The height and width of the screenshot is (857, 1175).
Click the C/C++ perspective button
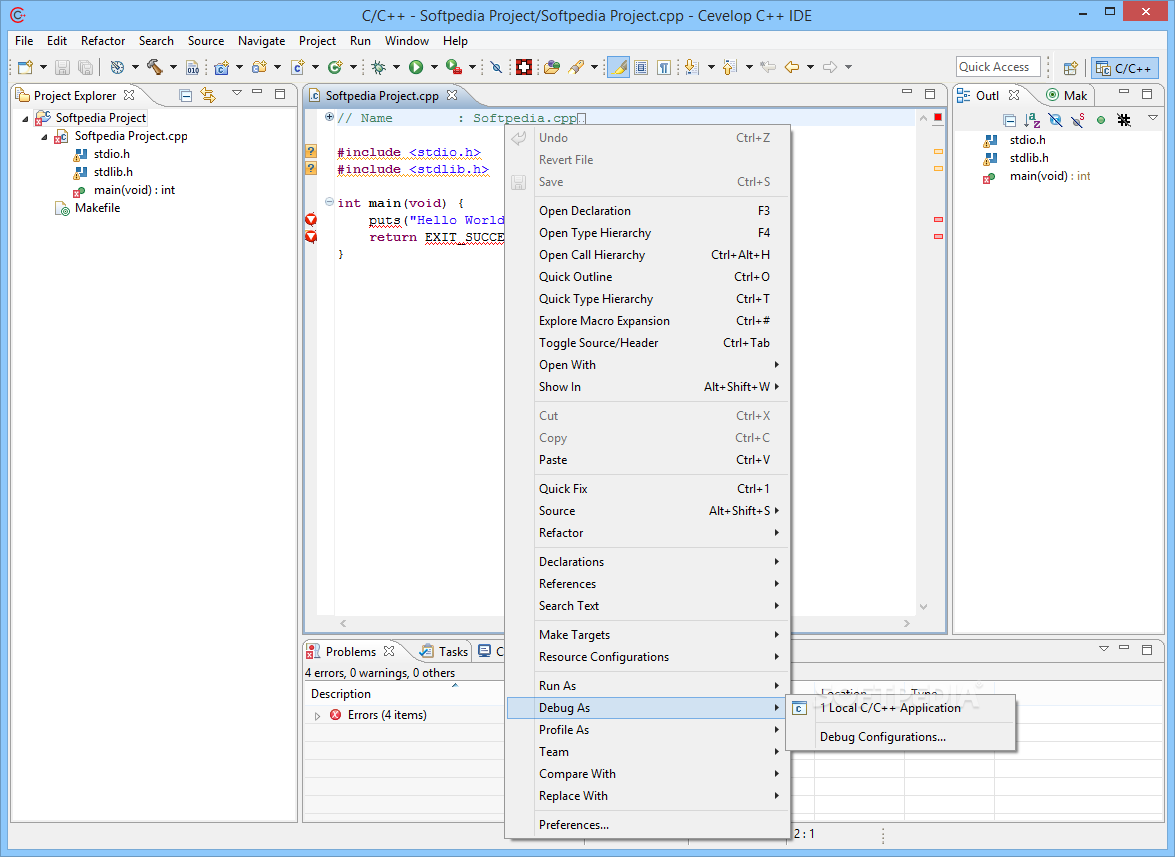pos(1124,68)
